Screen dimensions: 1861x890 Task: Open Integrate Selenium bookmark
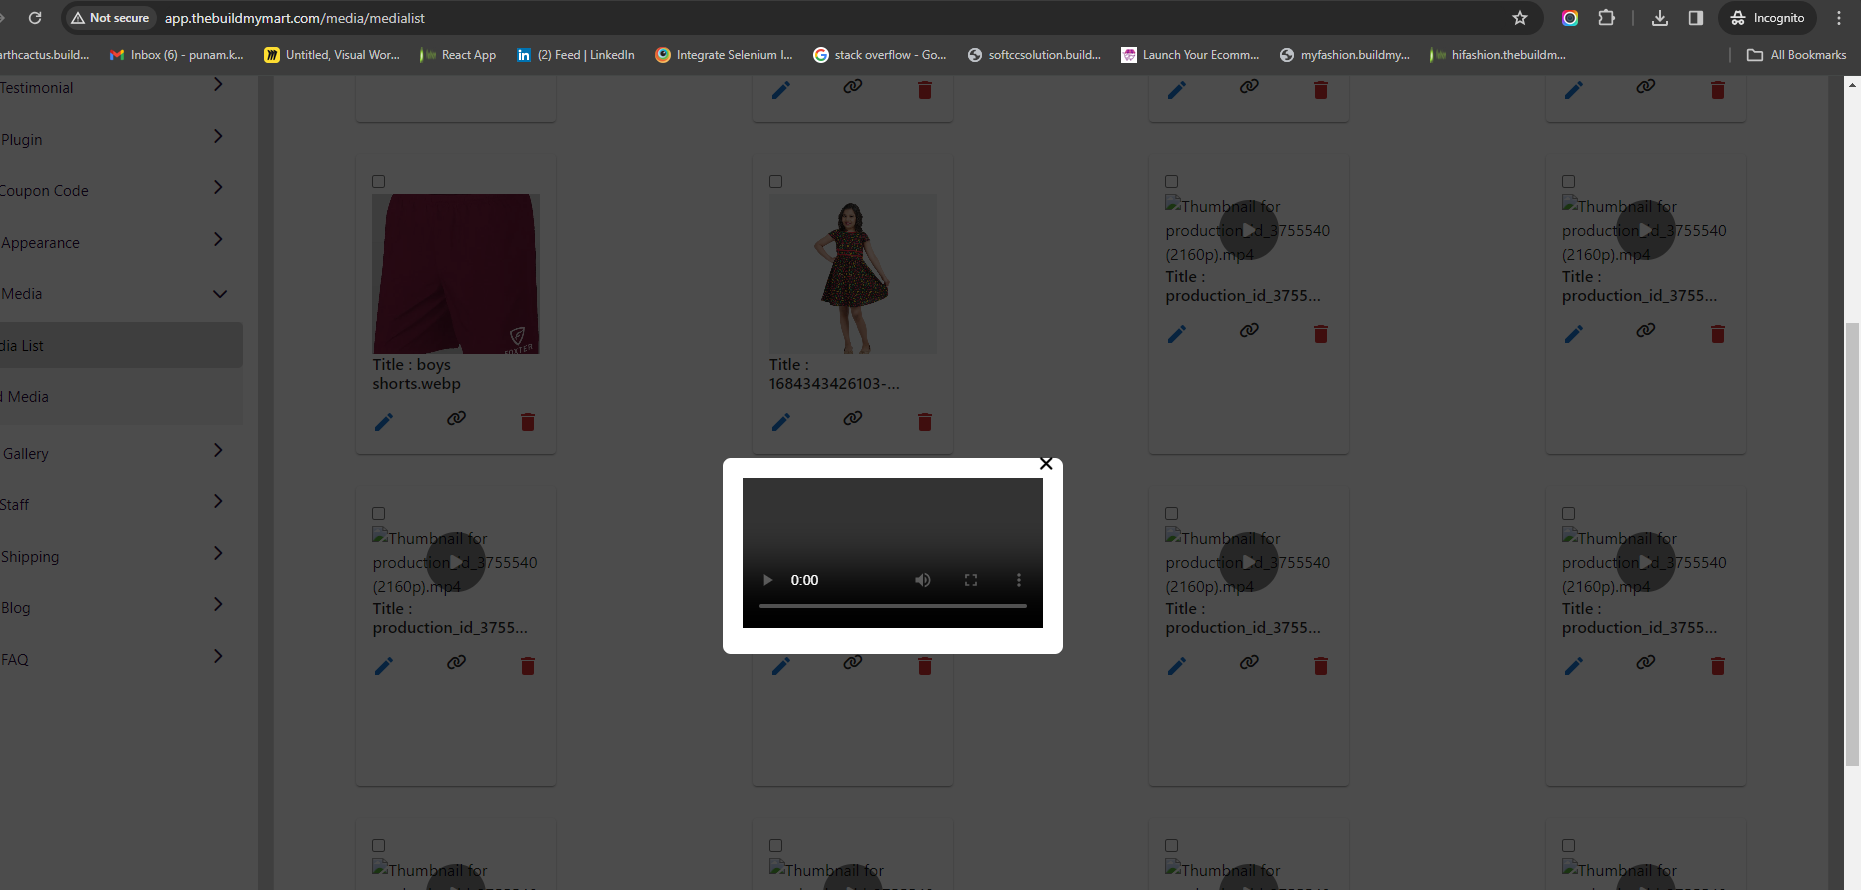point(724,55)
